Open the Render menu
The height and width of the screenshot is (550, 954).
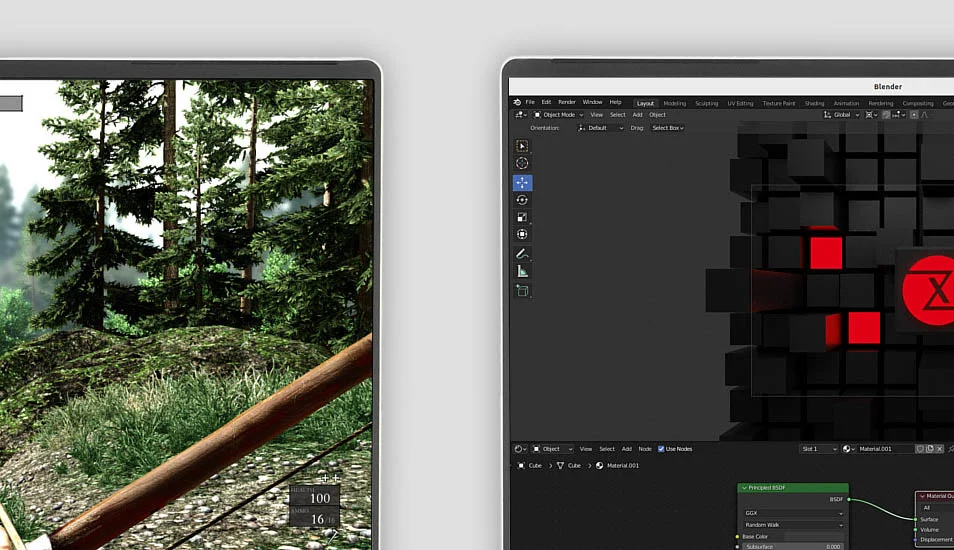pyautogui.click(x=566, y=102)
